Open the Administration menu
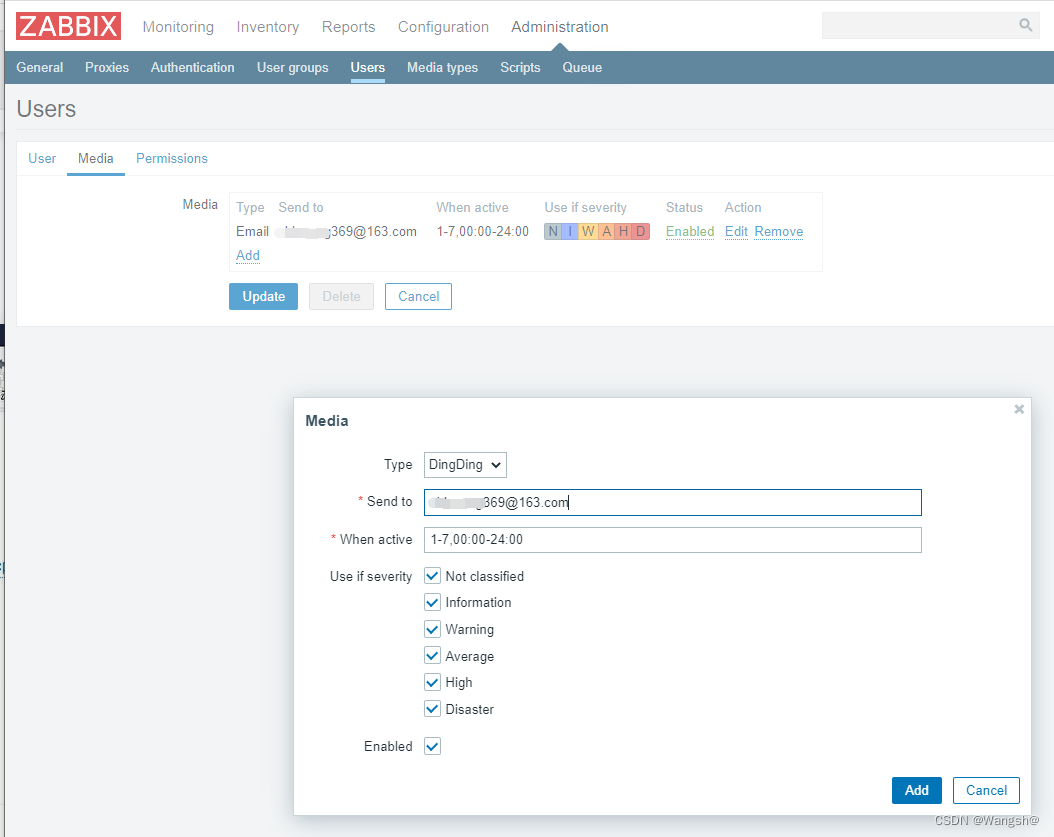Screen dimensions: 1054x837 tap(559, 27)
